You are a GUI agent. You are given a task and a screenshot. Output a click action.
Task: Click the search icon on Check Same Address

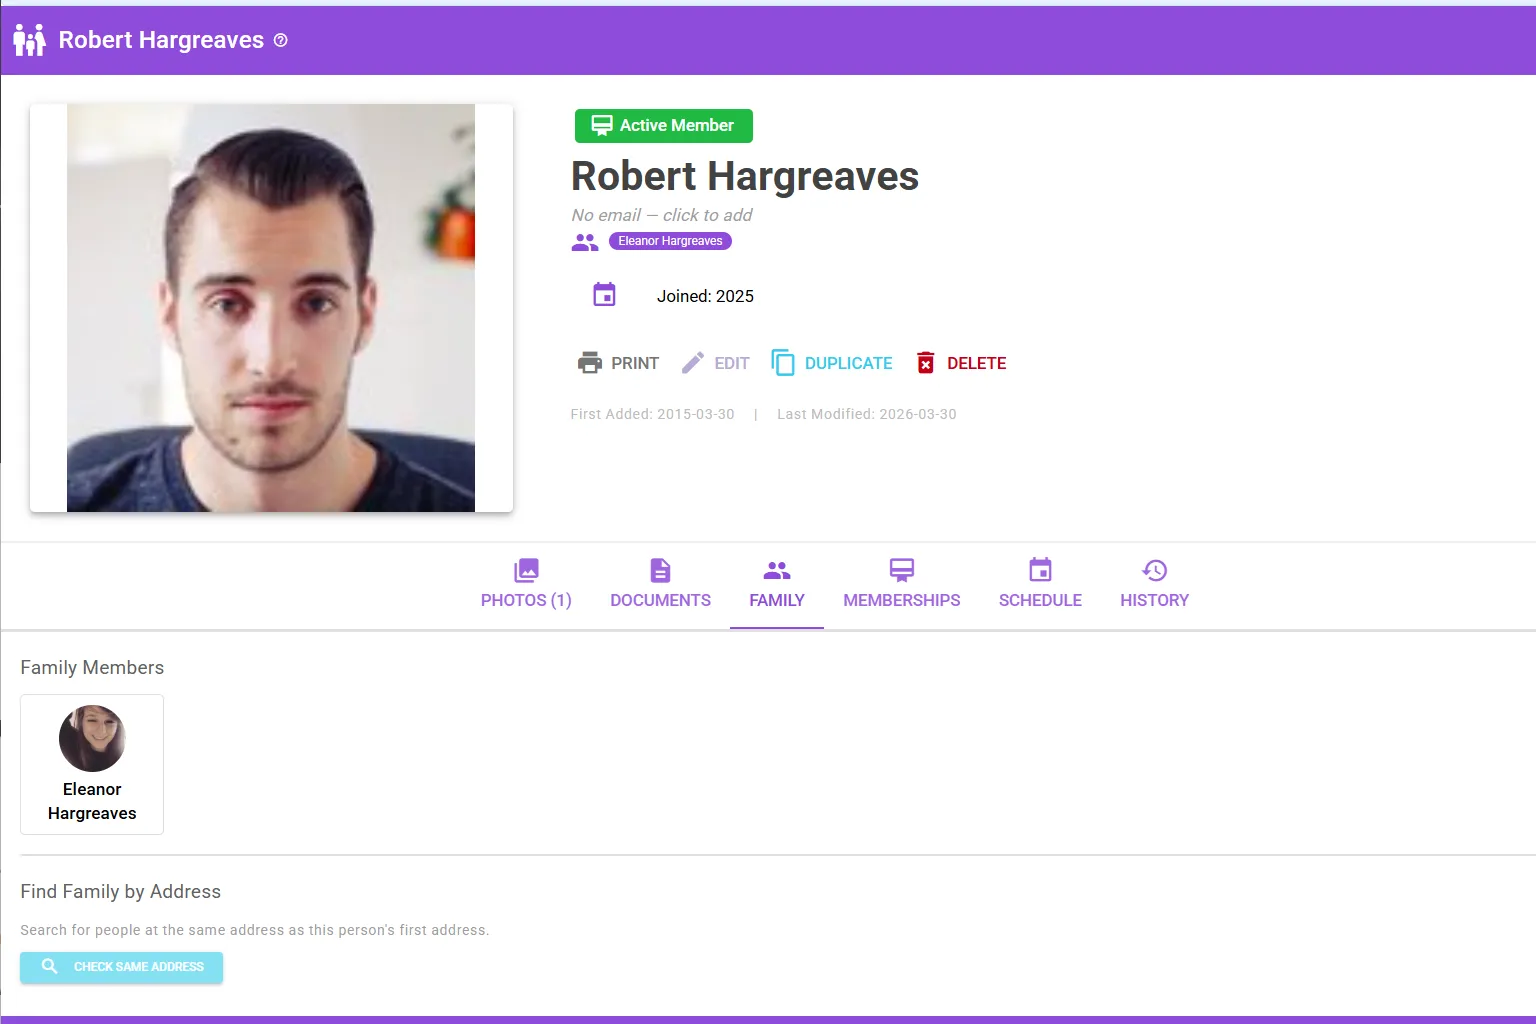click(x=48, y=967)
